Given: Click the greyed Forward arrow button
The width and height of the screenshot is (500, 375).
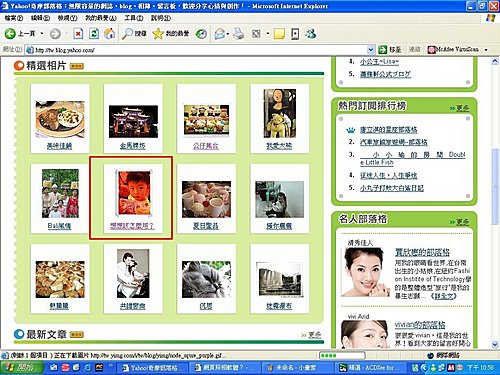Looking at the screenshot, I should pyautogui.click(x=55, y=33).
